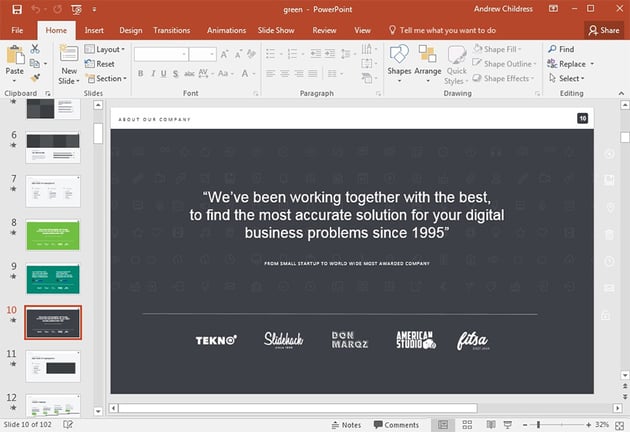Open the Select dropdown menu
This screenshot has height=432, width=630.
pos(568,78)
